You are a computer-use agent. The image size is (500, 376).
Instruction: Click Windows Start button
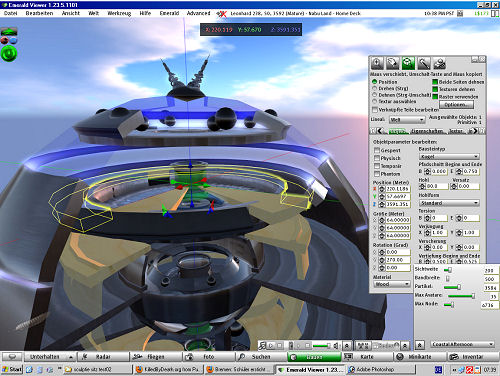[x=12, y=369]
